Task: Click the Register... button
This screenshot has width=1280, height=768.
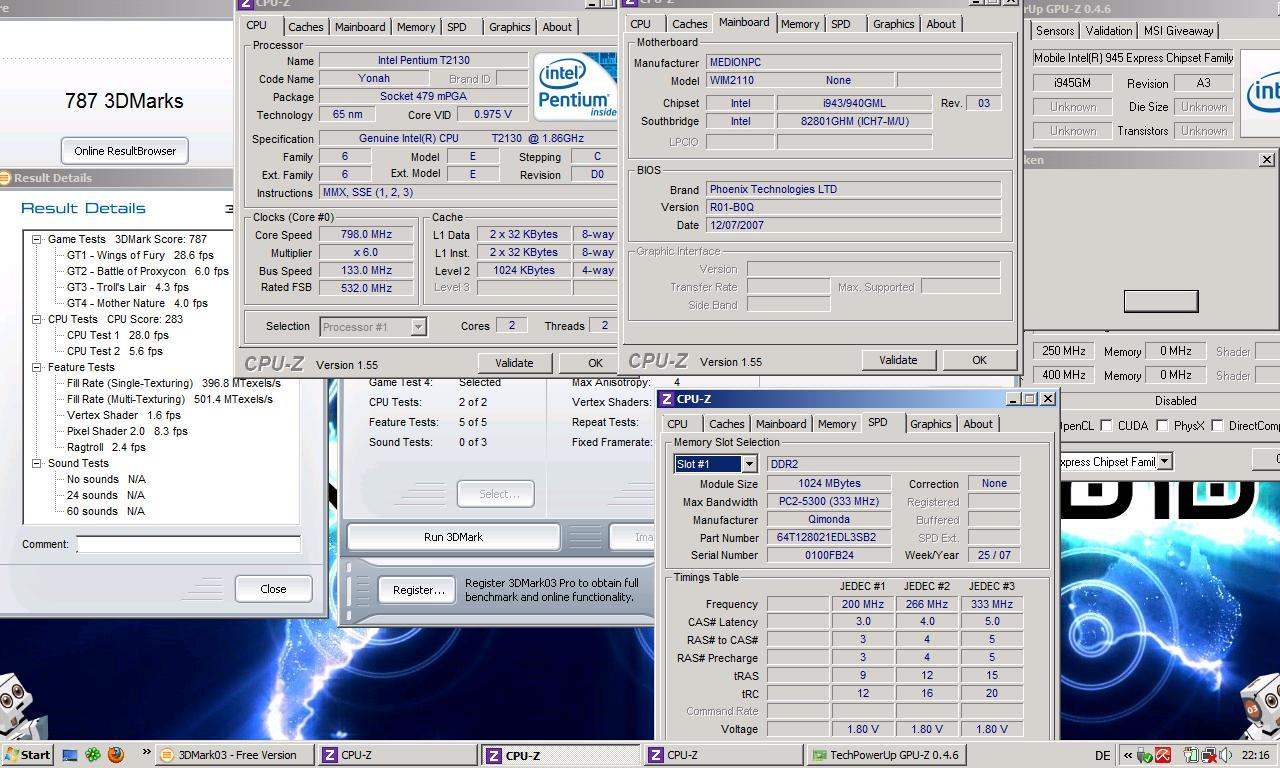Action: click(418, 590)
